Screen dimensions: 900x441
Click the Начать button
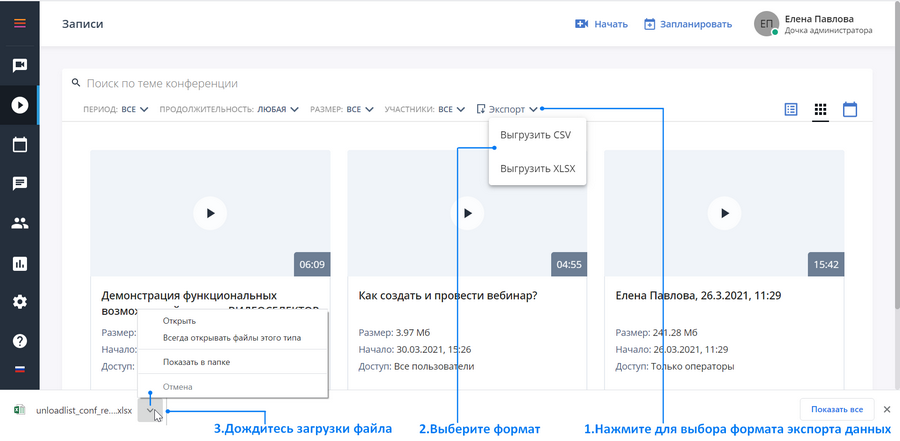(x=601, y=24)
